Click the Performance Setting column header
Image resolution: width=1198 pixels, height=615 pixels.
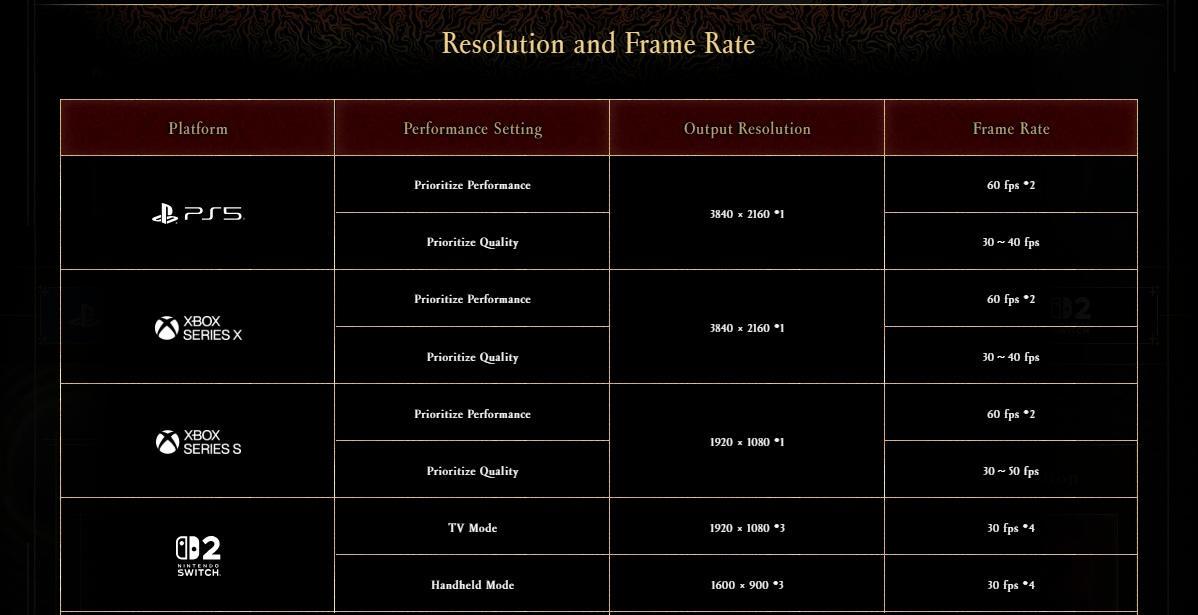click(472, 128)
